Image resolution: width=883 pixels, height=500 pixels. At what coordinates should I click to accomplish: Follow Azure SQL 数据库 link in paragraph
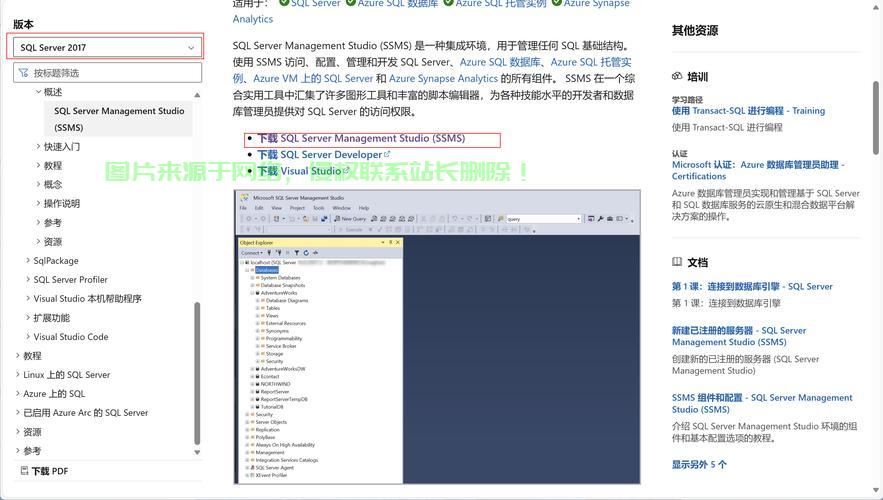coord(500,62)
